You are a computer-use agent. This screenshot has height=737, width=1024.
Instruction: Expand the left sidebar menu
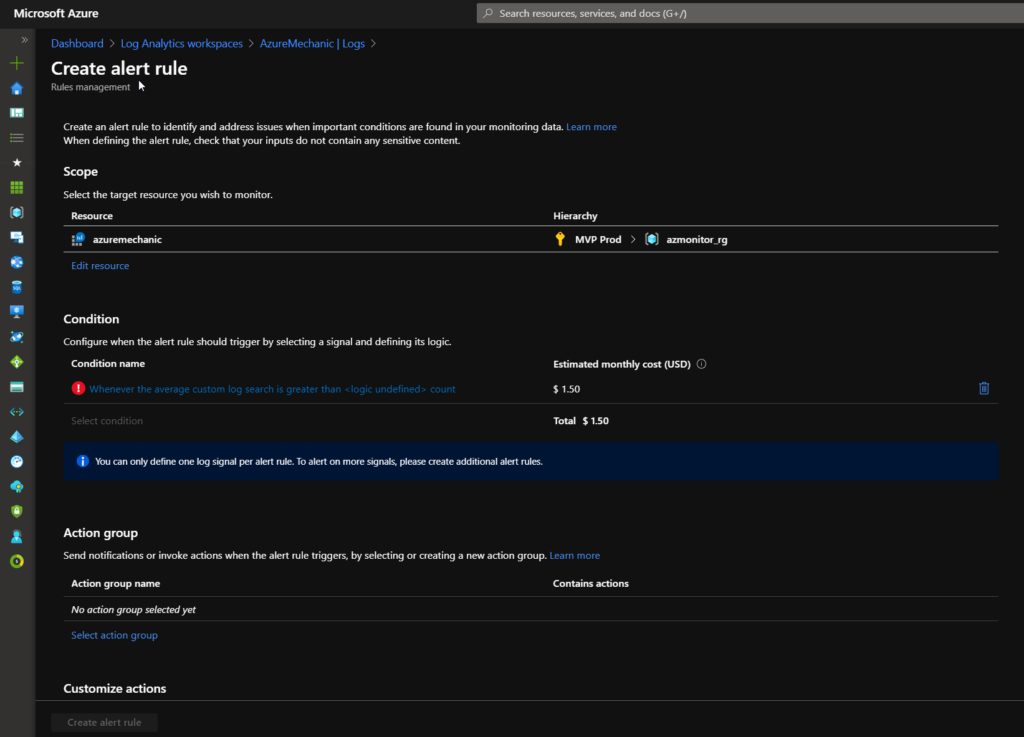(x=24, y=40)
